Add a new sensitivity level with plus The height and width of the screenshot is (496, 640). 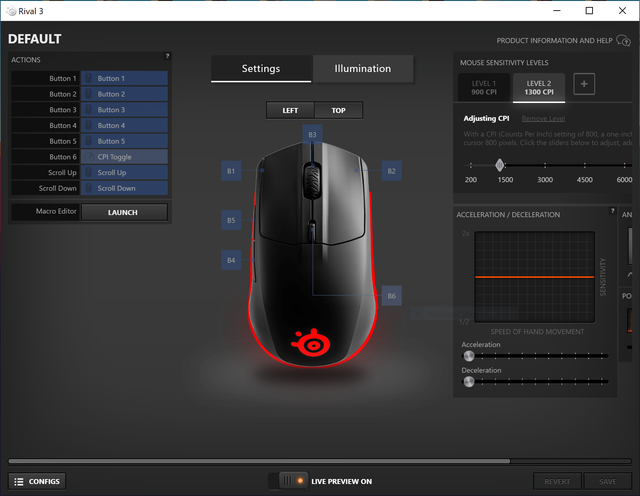coord(584,84)
